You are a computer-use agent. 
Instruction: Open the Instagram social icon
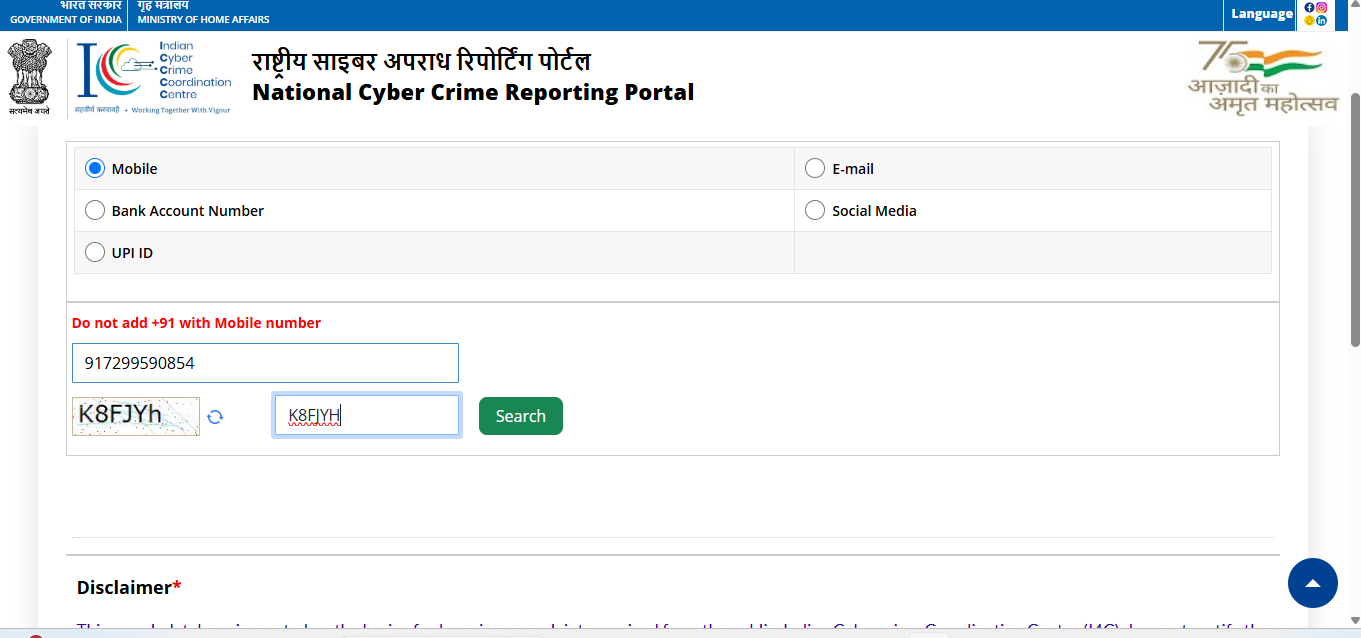click(x=1321, y=7)
